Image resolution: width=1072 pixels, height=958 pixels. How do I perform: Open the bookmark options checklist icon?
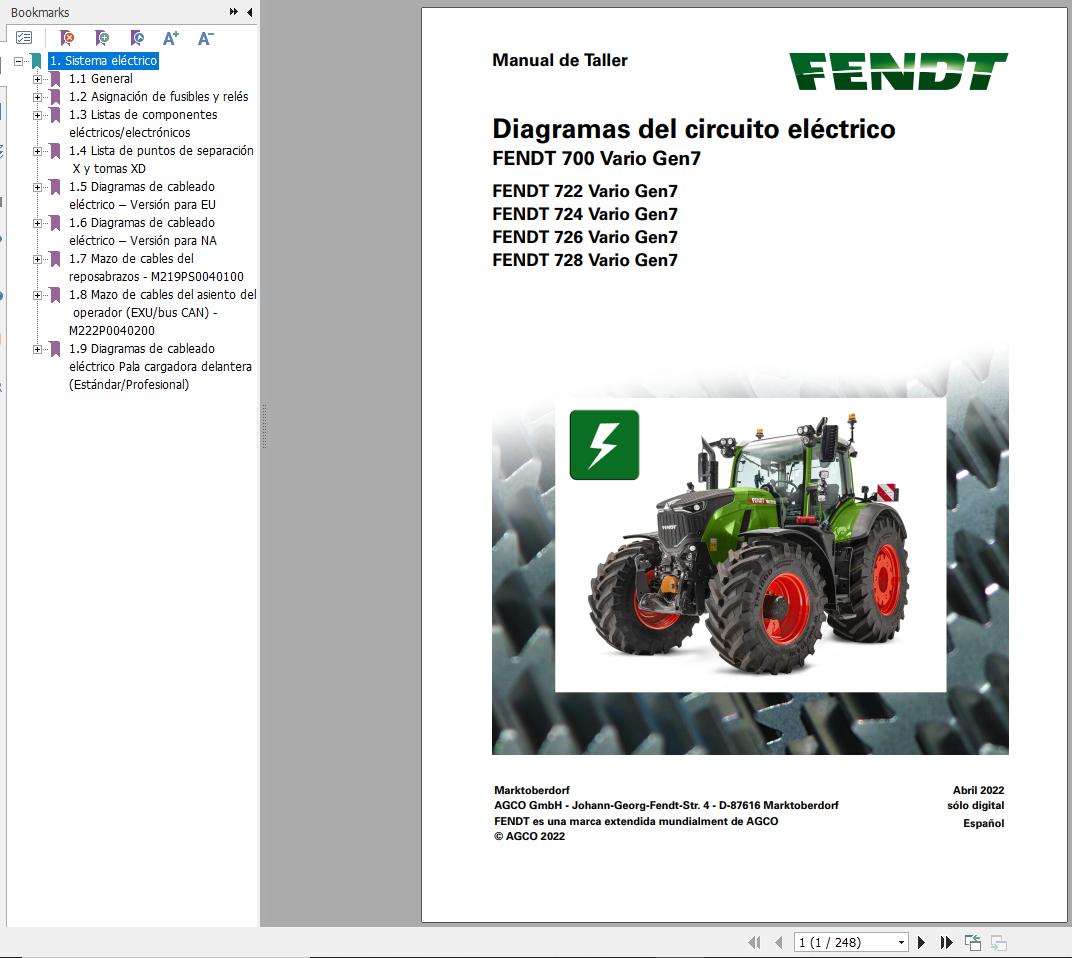coord(24,38)
